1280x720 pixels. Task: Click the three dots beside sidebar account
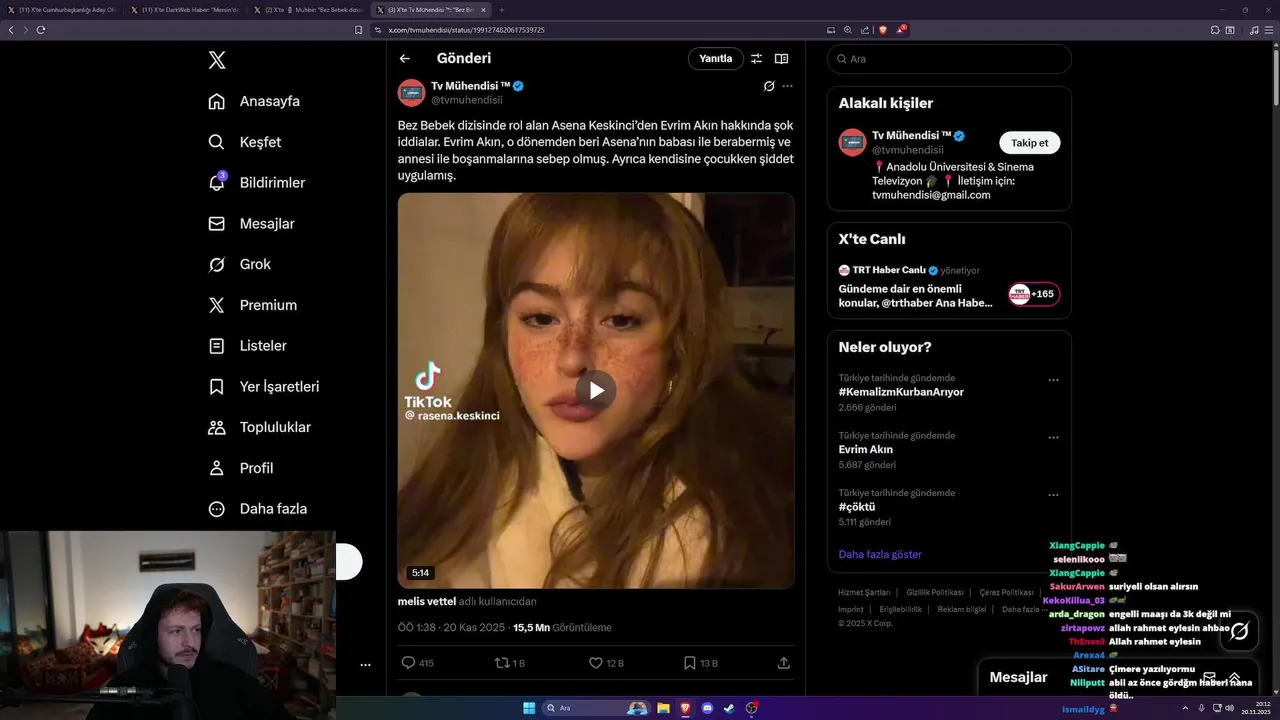(365, 665)
